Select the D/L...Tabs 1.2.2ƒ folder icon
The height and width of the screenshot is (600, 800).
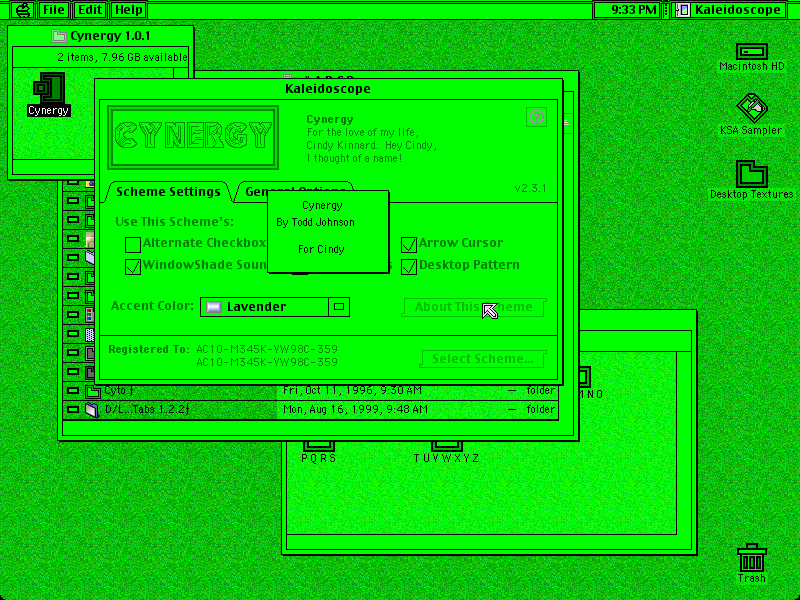(92, 410)
